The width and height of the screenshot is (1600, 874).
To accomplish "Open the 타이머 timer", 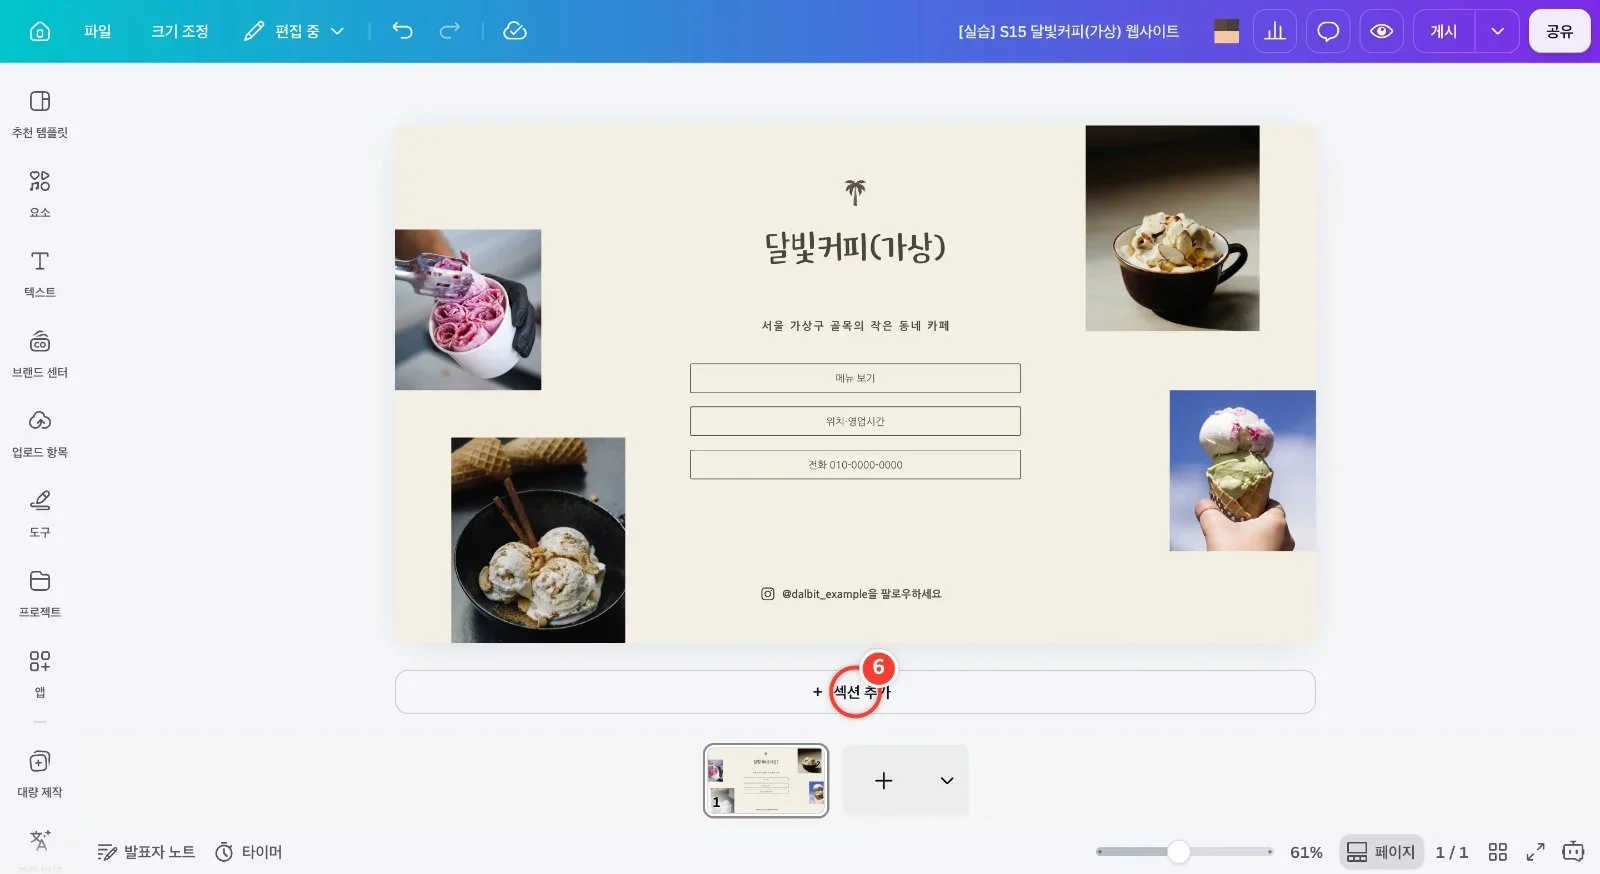I will pos(249,852).
